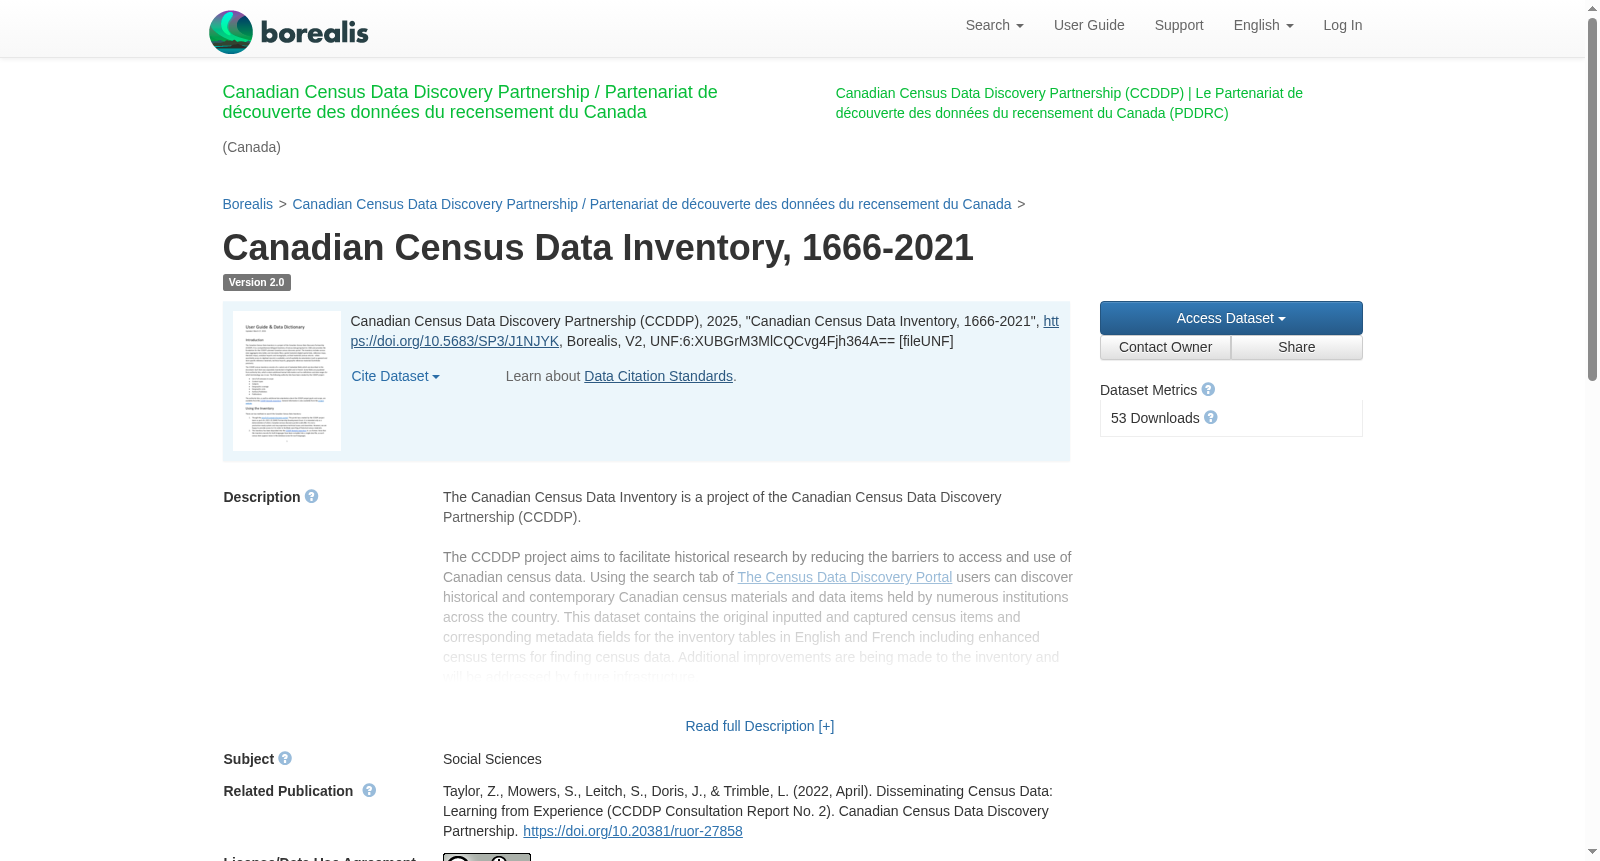This screenshot has width=1600, height=861.
Task: Click scrollbar up arrow
Action: 1592,8
